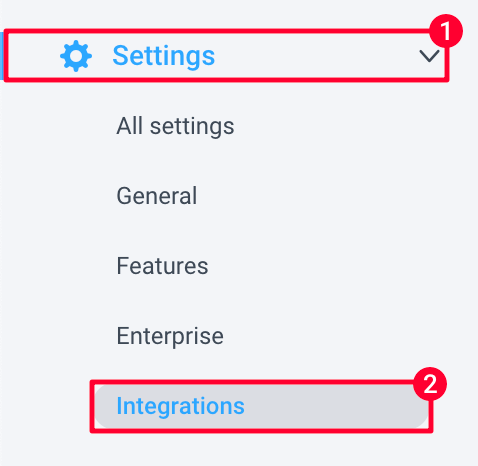Click the cog icon left of Settings
This screenshot has width=478, height=466.
click(76, 56)
